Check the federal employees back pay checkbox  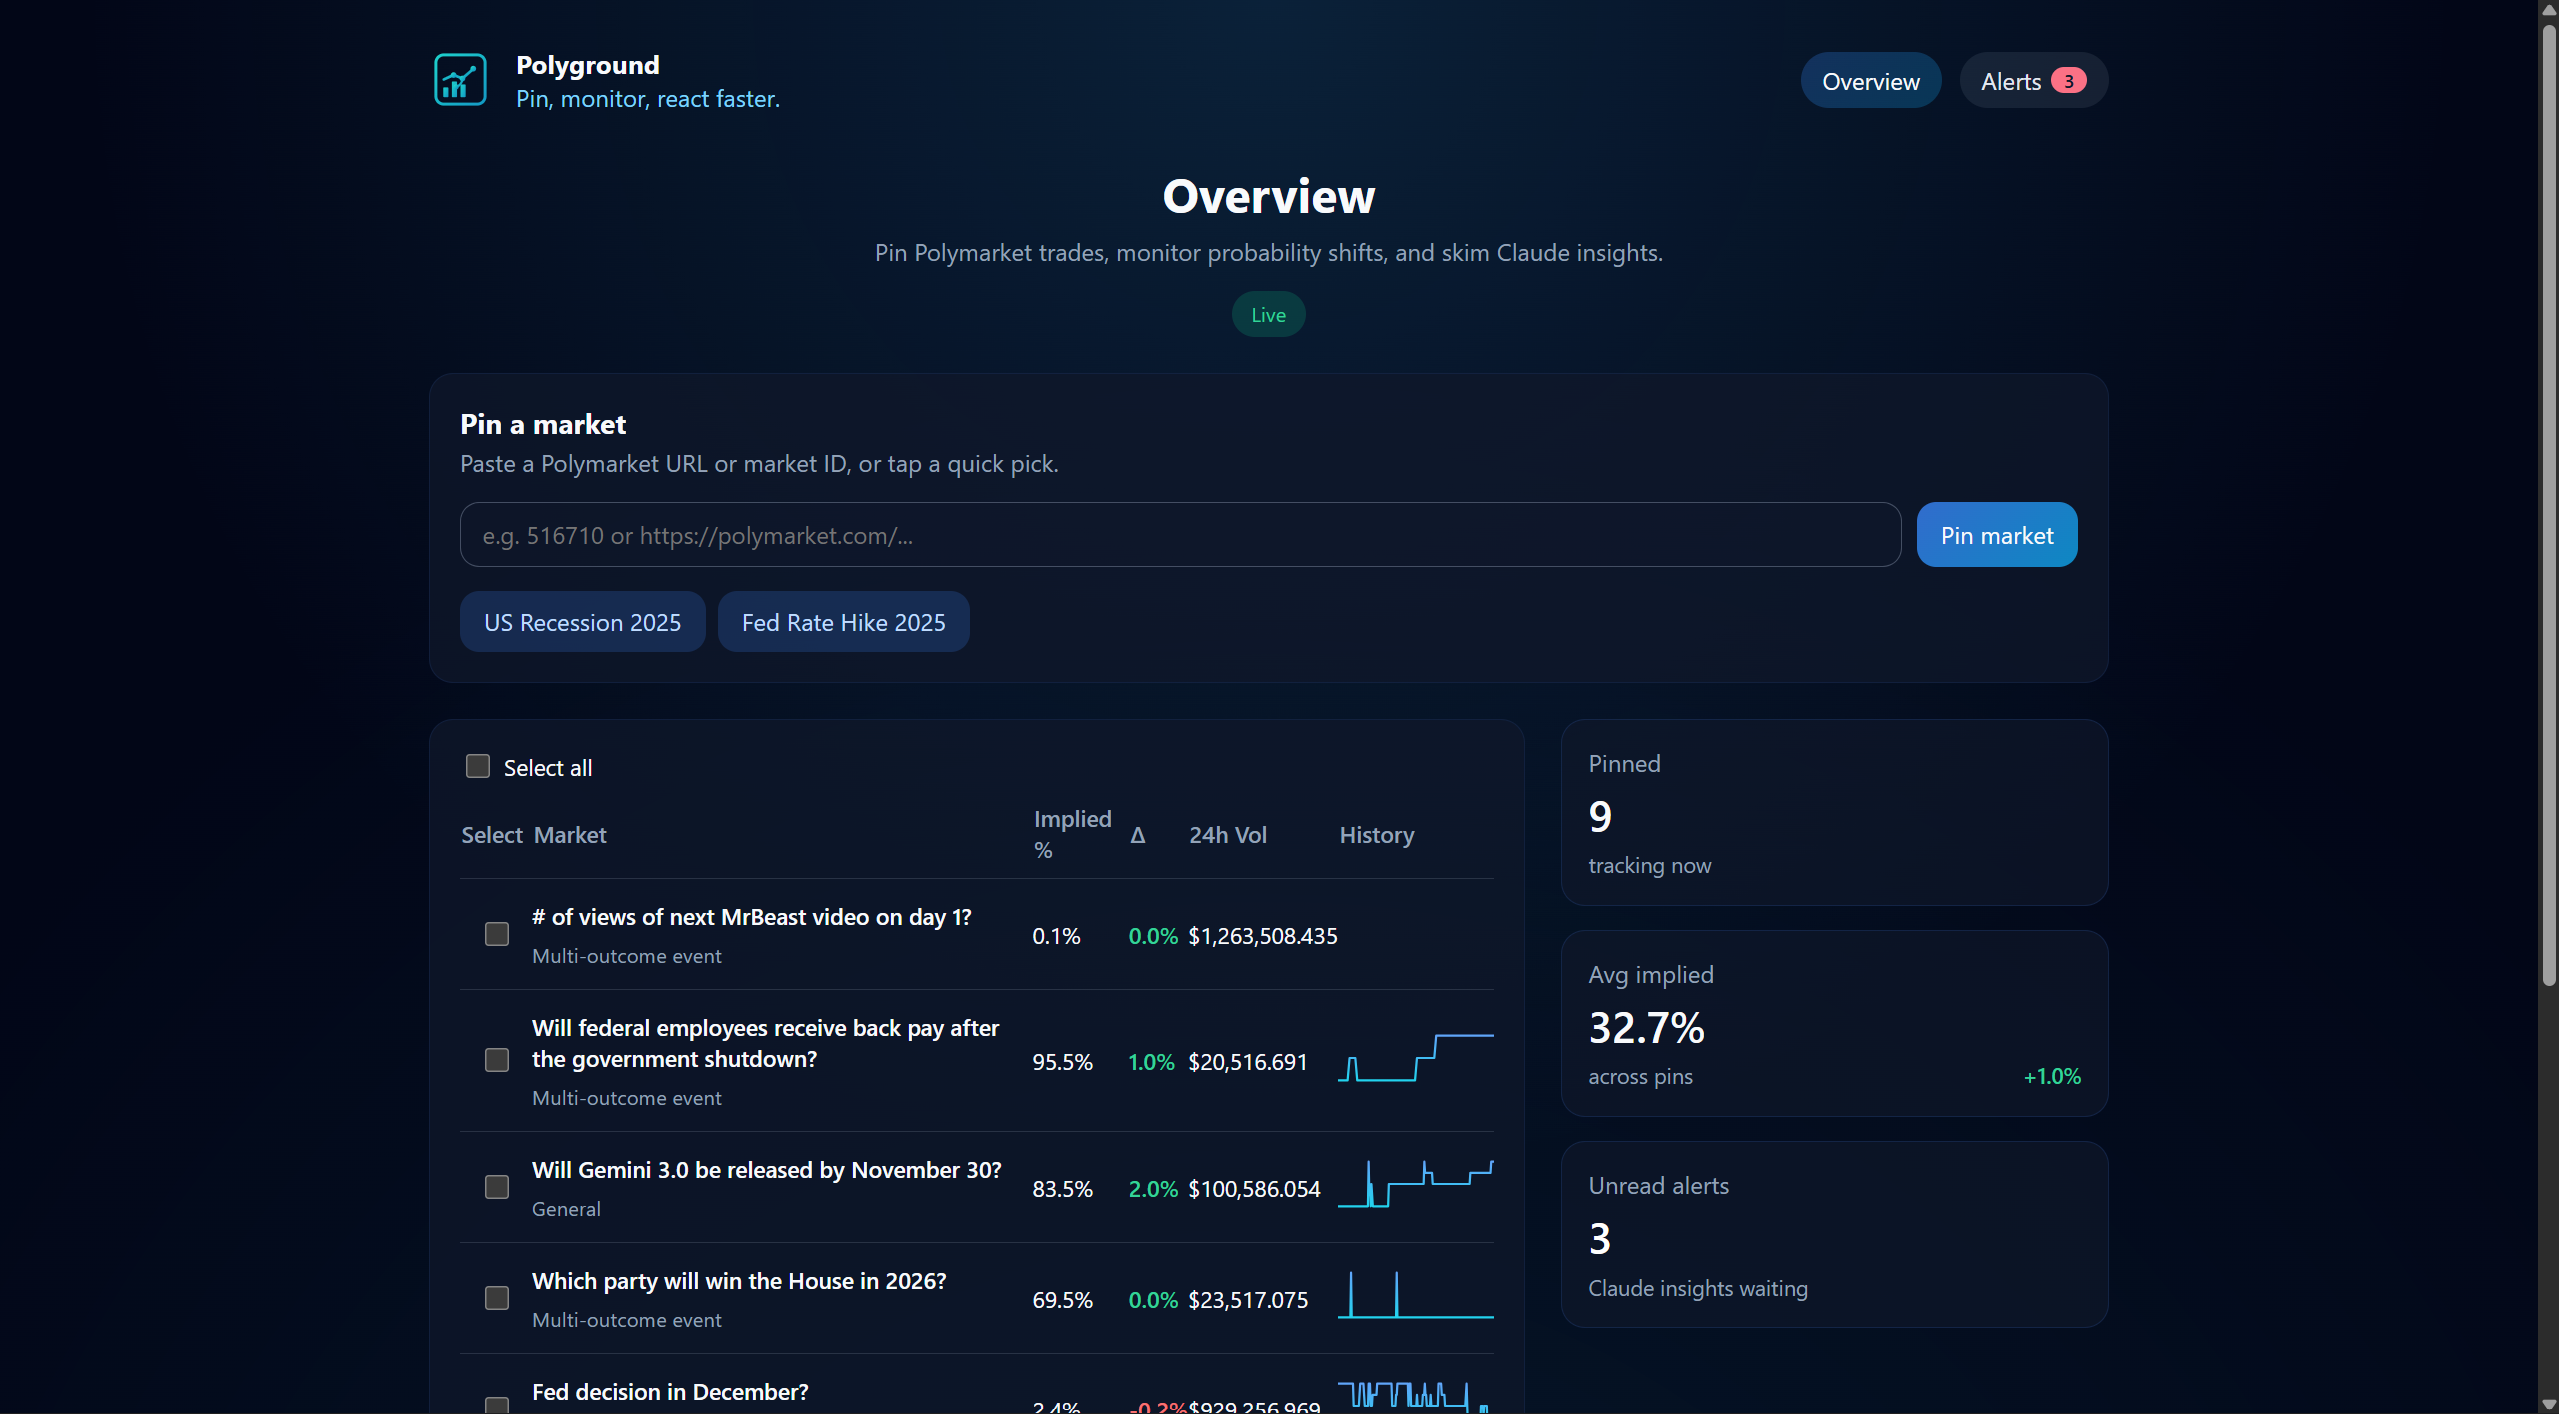pyautogui.click(x=497, y=1060)
